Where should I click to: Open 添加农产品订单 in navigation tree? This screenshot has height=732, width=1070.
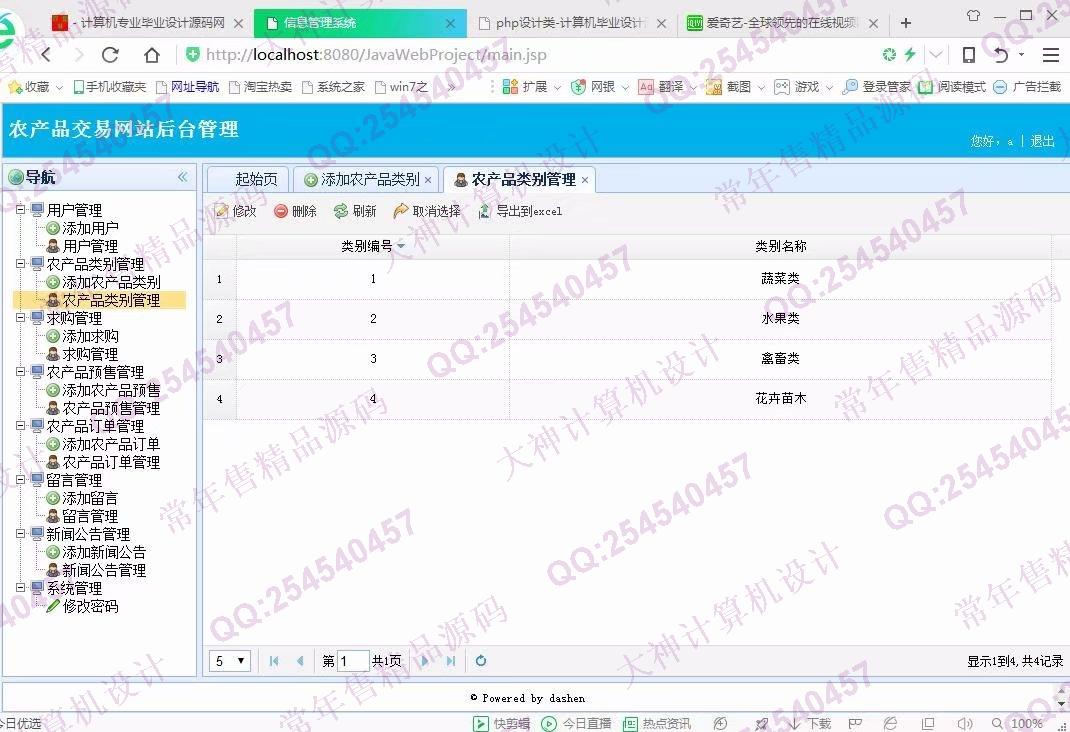click(x=110, y=444)
